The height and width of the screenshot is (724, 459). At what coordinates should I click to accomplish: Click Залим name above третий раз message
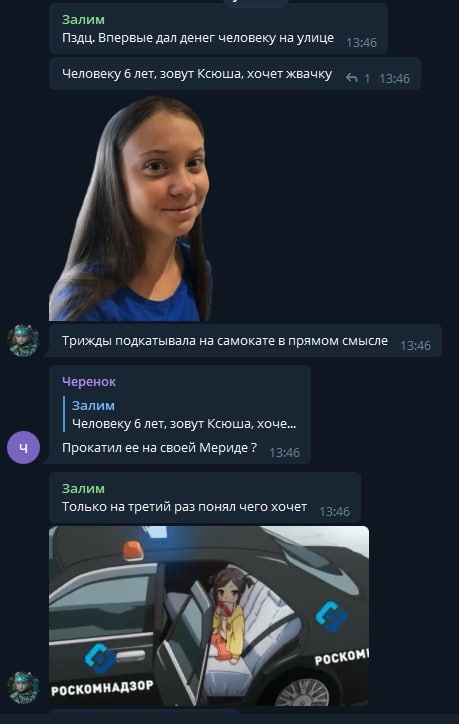click(x=83, y=489)
